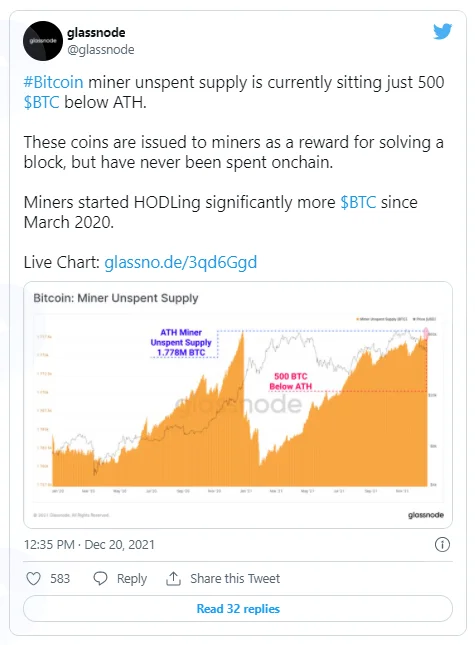
Task: Click the Read 32 replies button
Action: (238, 608)
